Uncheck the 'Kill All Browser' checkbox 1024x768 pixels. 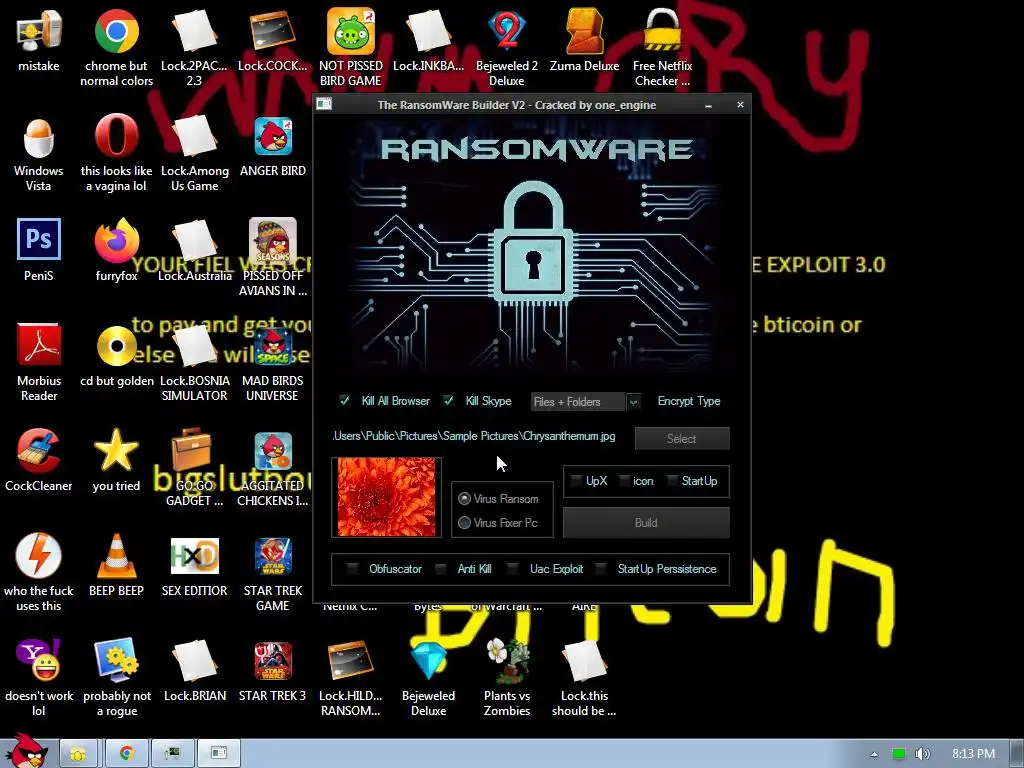click(x=345, y=401)
